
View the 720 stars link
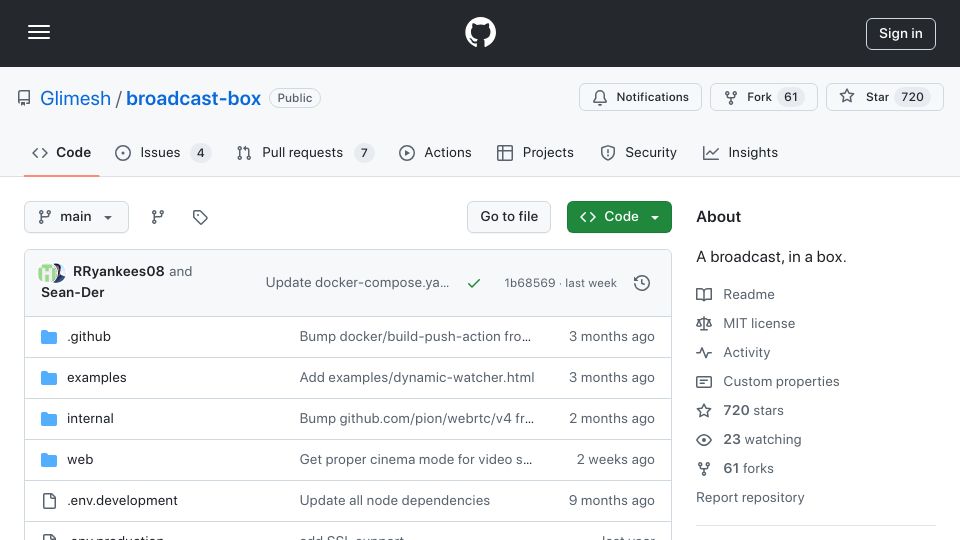753,410
